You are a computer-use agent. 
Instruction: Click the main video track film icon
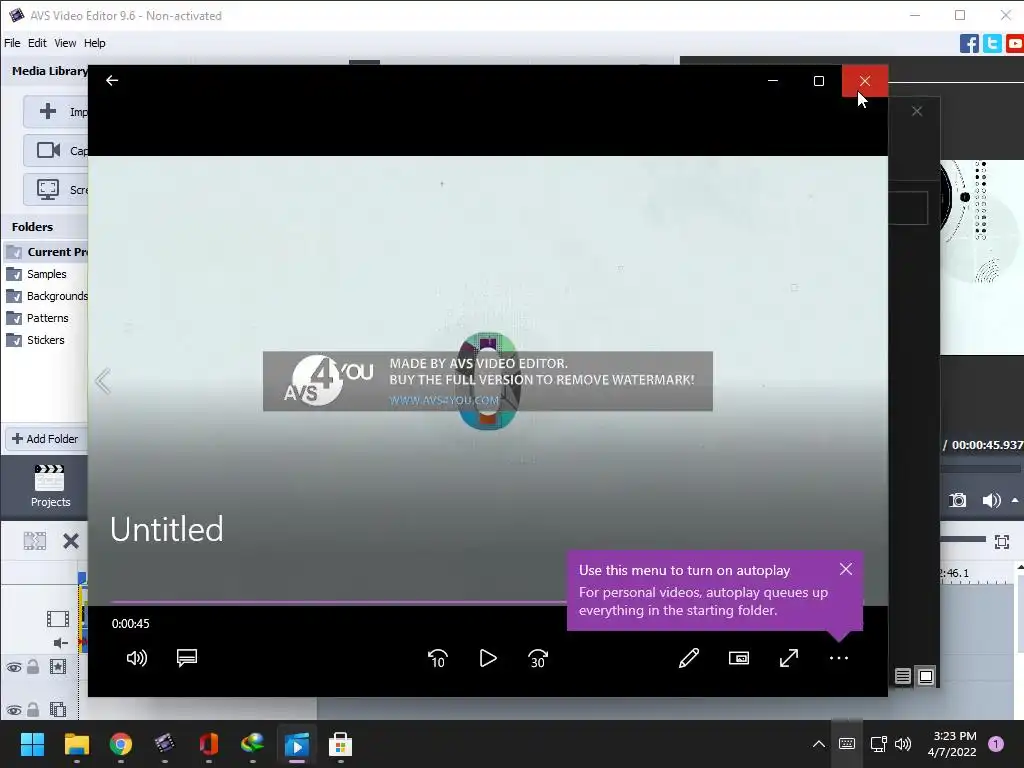tap(57, 618)
